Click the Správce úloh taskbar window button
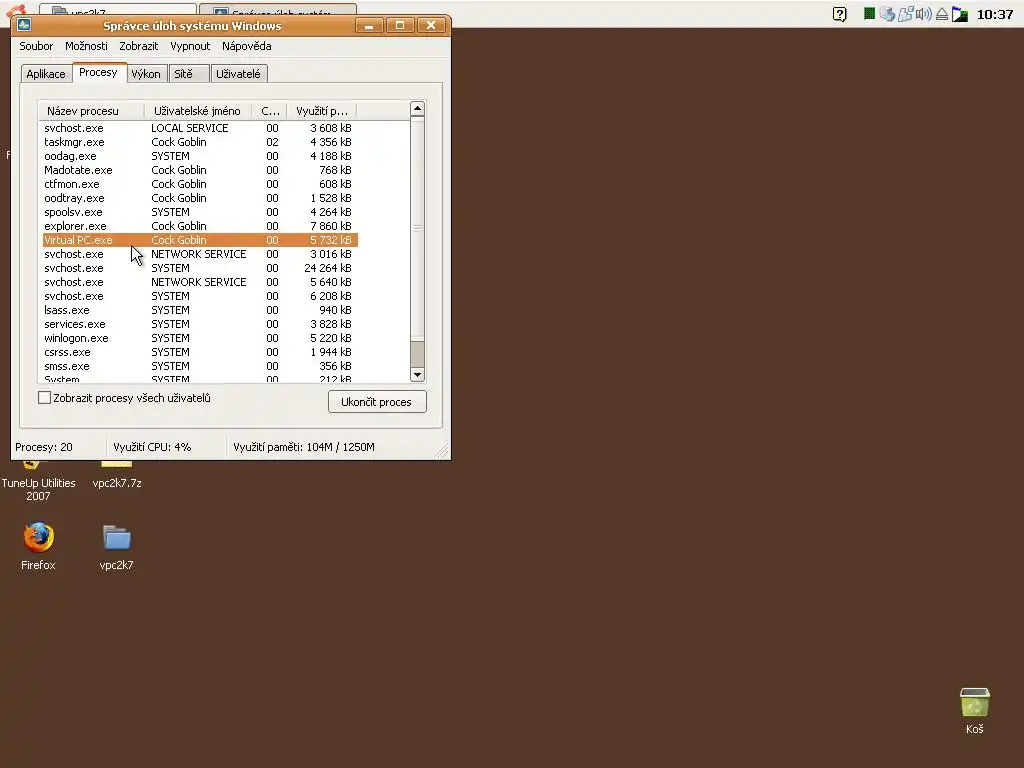Screen dimensions: 1024x768 point(278,9)
